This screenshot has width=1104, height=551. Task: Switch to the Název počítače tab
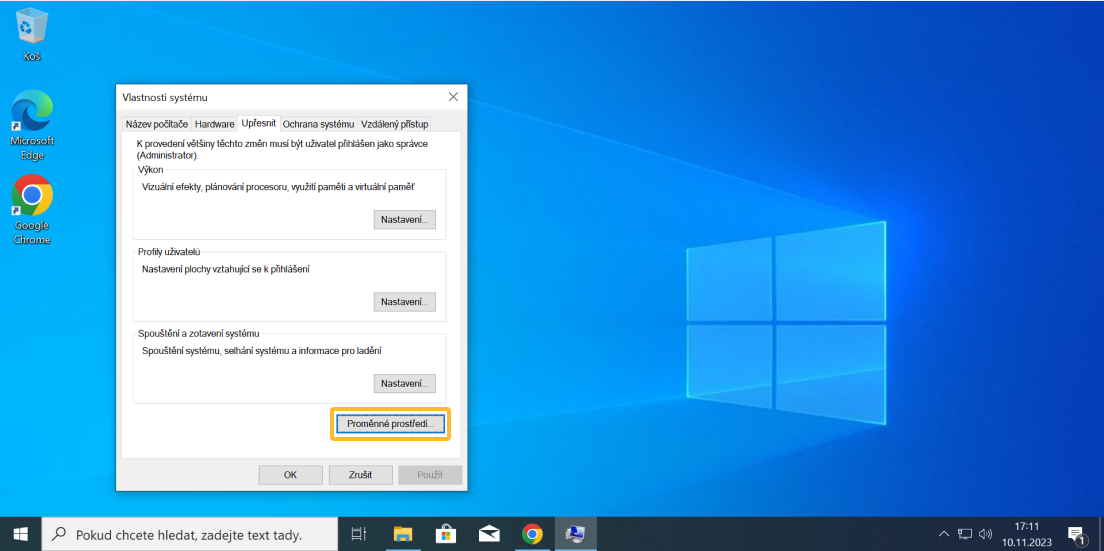click(x=156, y=124)
